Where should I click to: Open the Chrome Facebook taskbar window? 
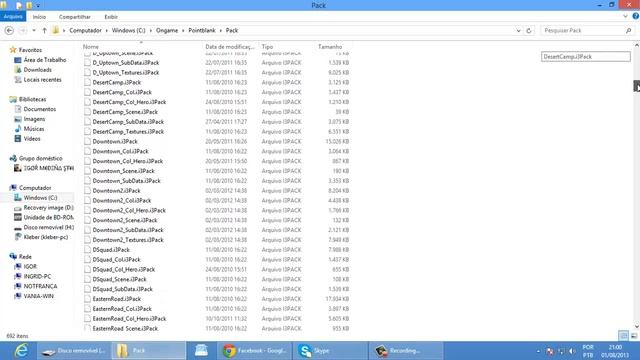[x=255, y=351]
